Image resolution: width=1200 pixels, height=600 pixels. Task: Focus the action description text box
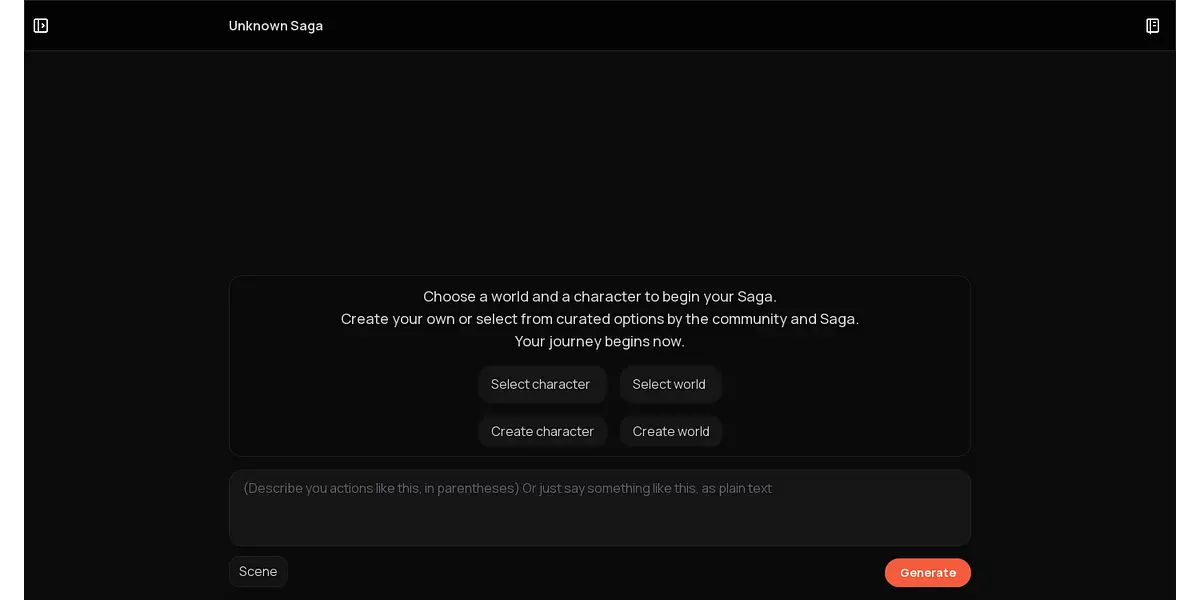(x=600, y=508)
